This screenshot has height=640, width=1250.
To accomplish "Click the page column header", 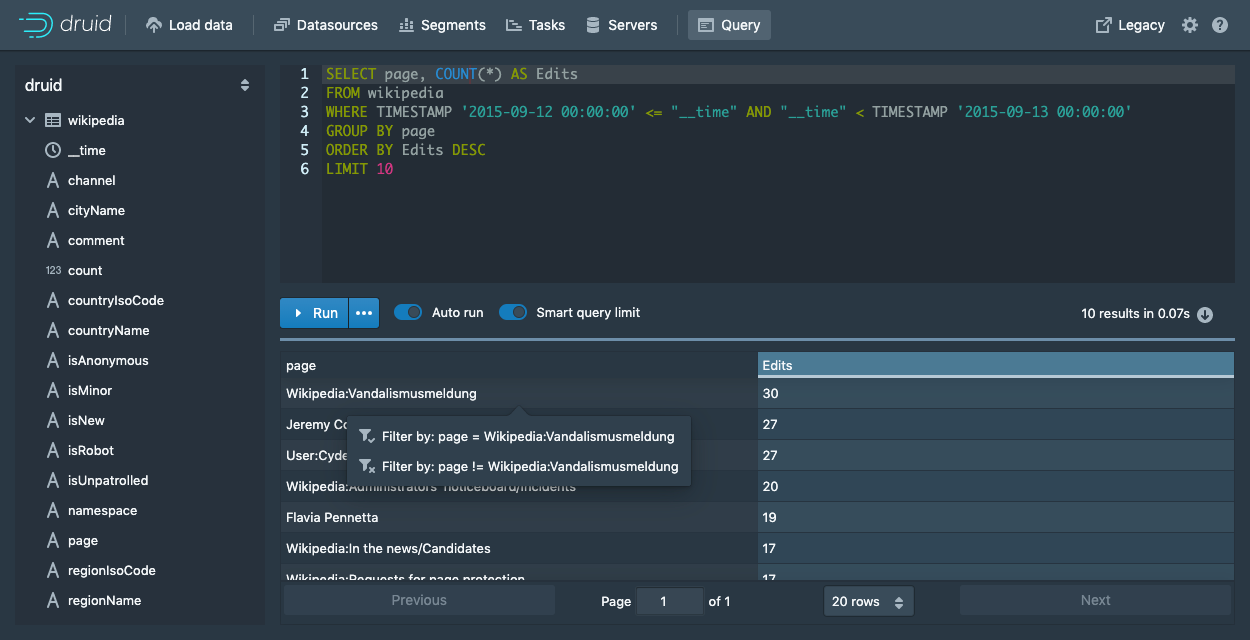I will [519, 366].
